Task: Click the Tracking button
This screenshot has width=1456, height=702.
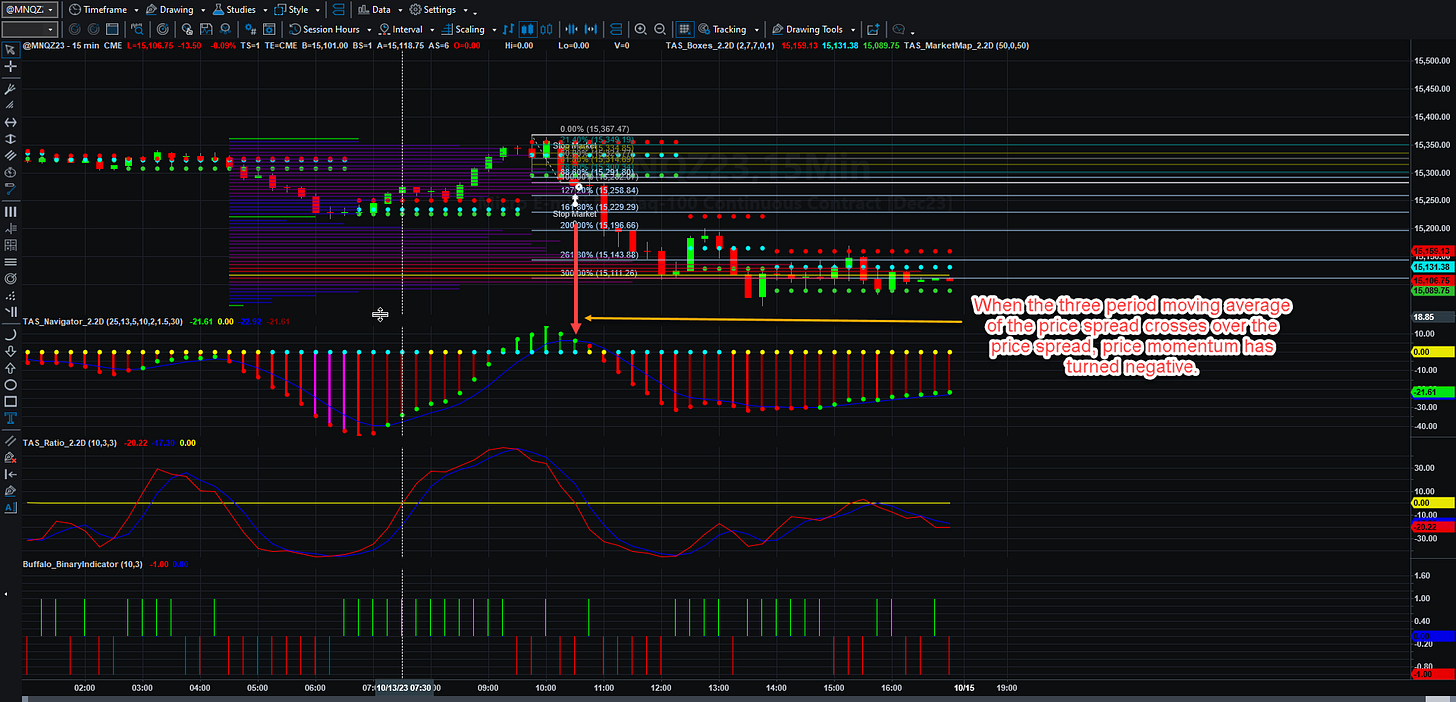Action: pyautogui.click(x=728, y=29)
